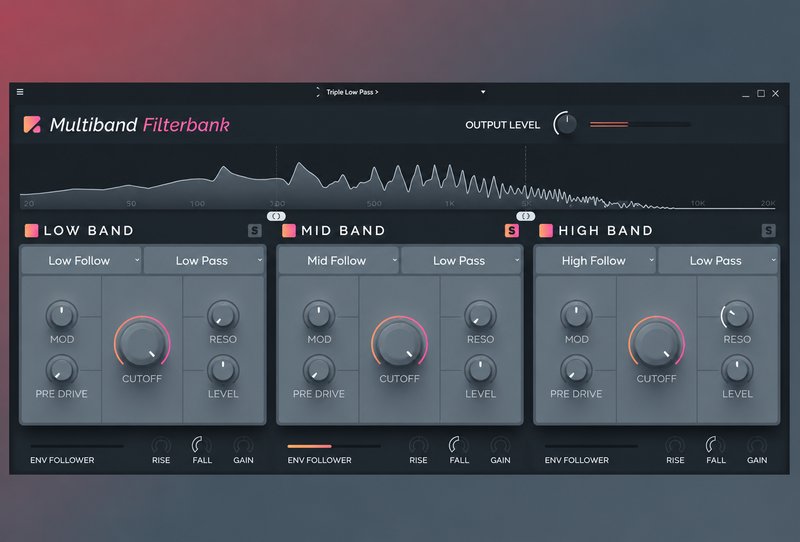Minimize the plugin window
800x542 pixels.
coord(745,94)
